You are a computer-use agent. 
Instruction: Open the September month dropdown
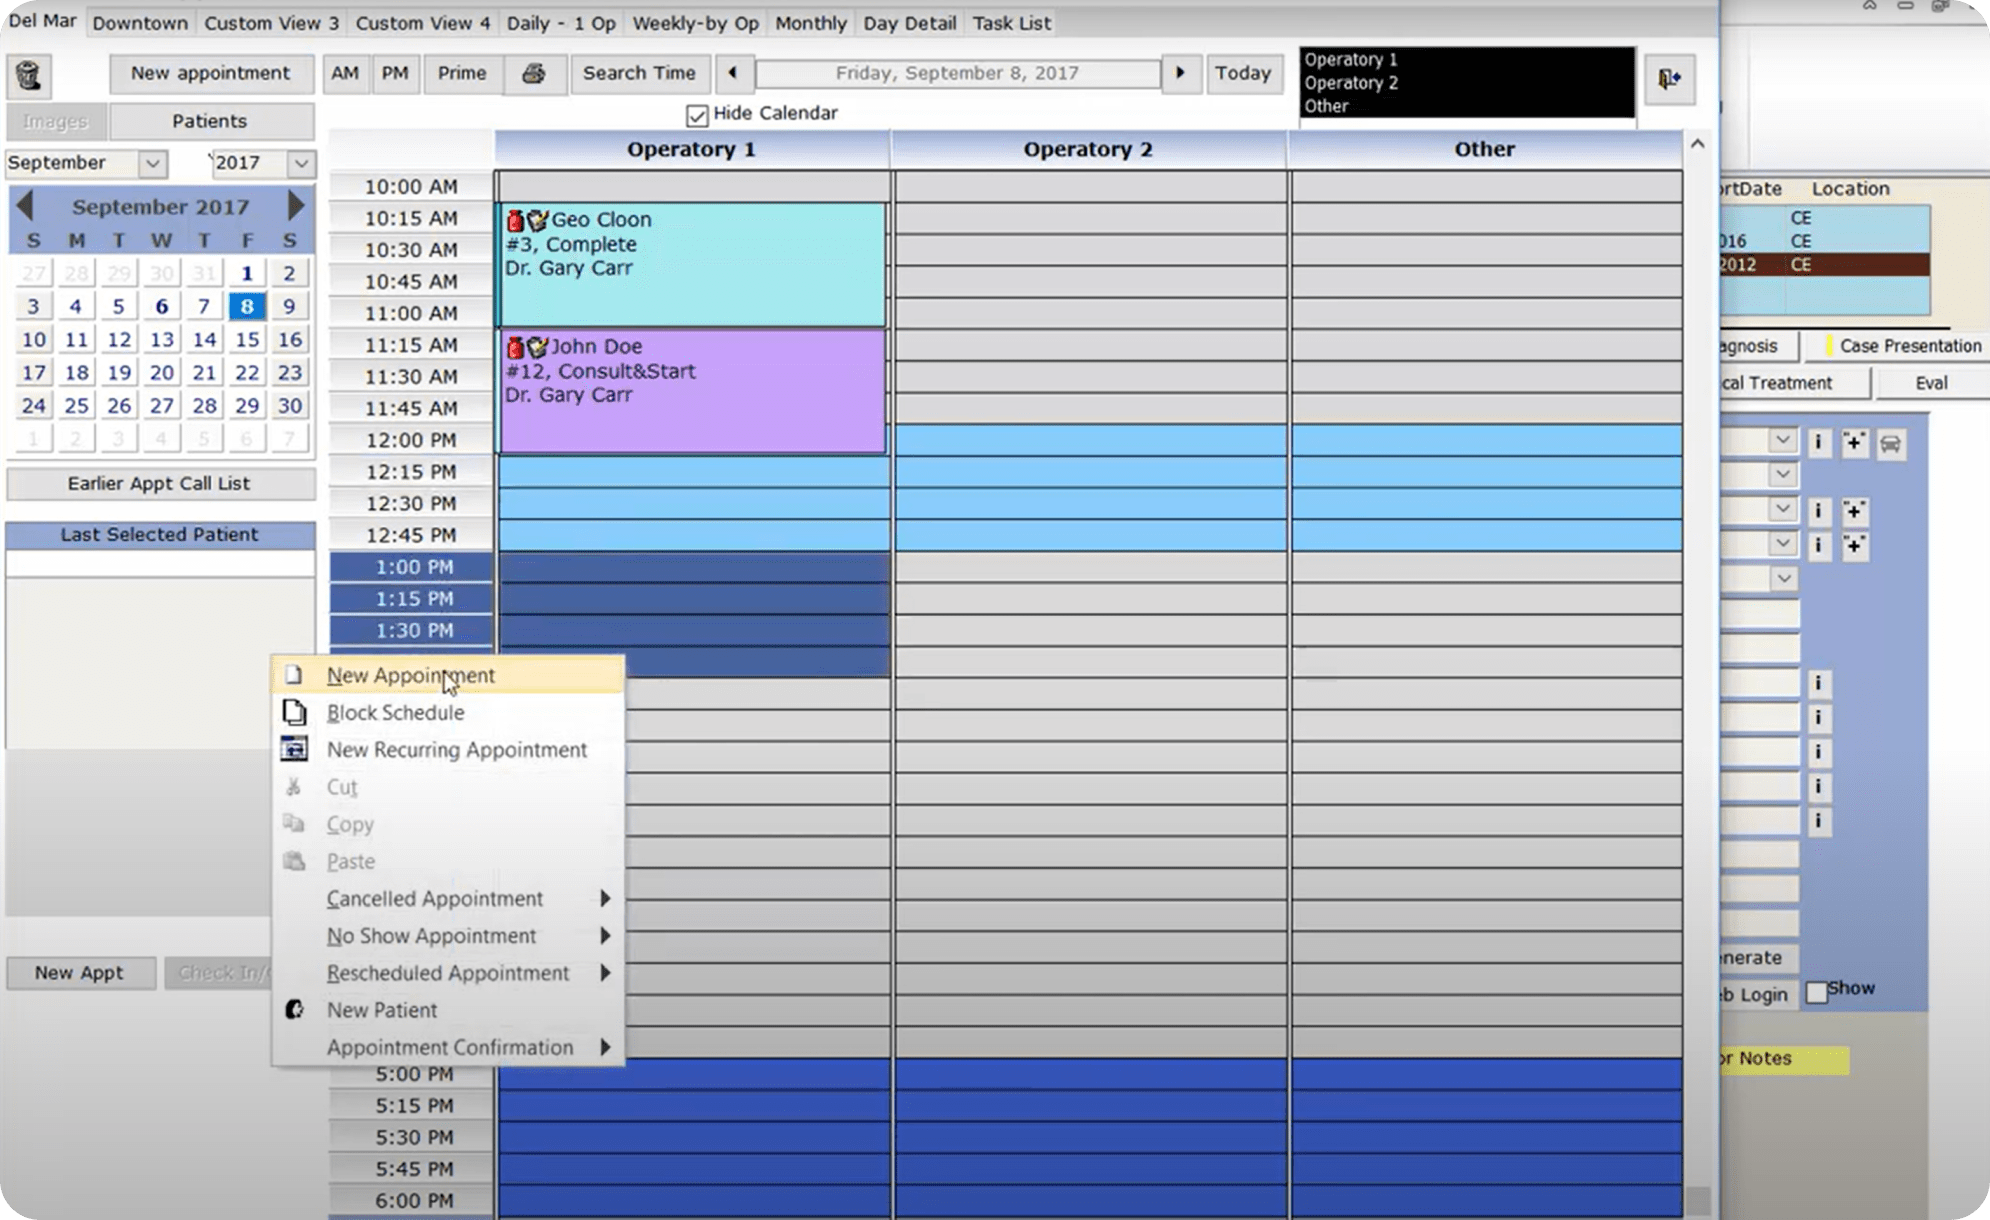152,163
